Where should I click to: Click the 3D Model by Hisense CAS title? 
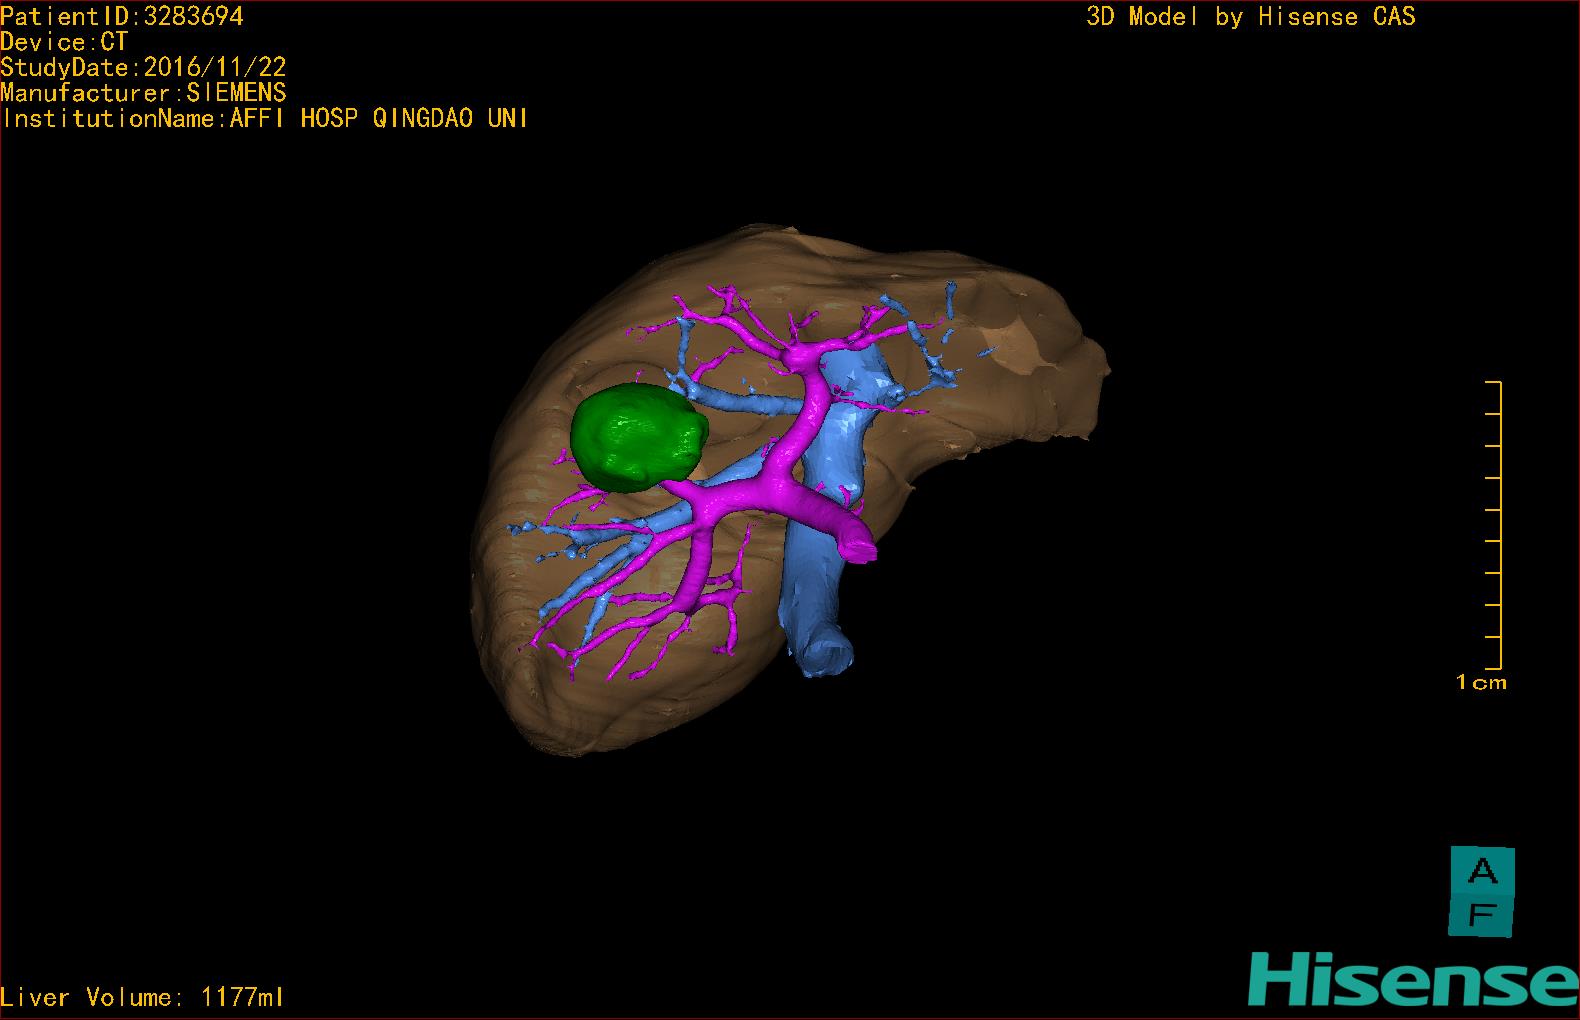point(1251,16)
